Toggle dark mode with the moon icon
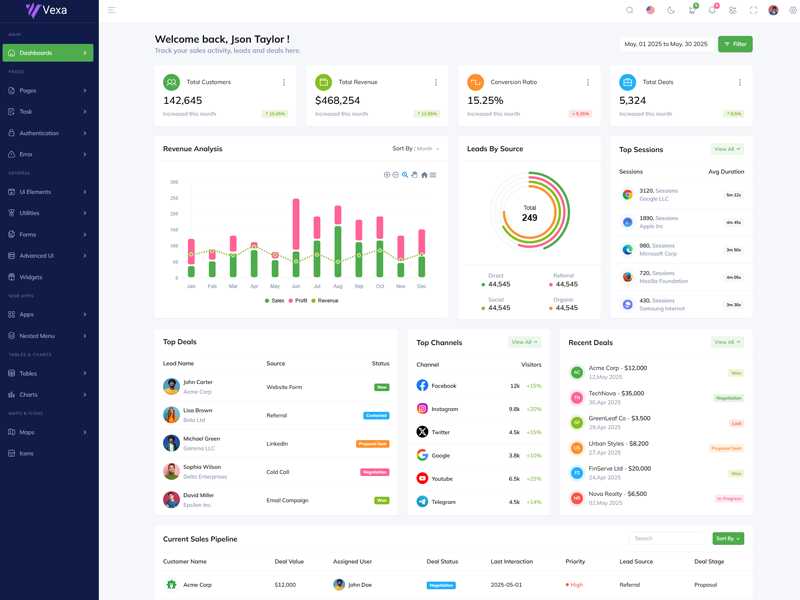Screen dimensions: 800x600 click(x=671, y=10)
